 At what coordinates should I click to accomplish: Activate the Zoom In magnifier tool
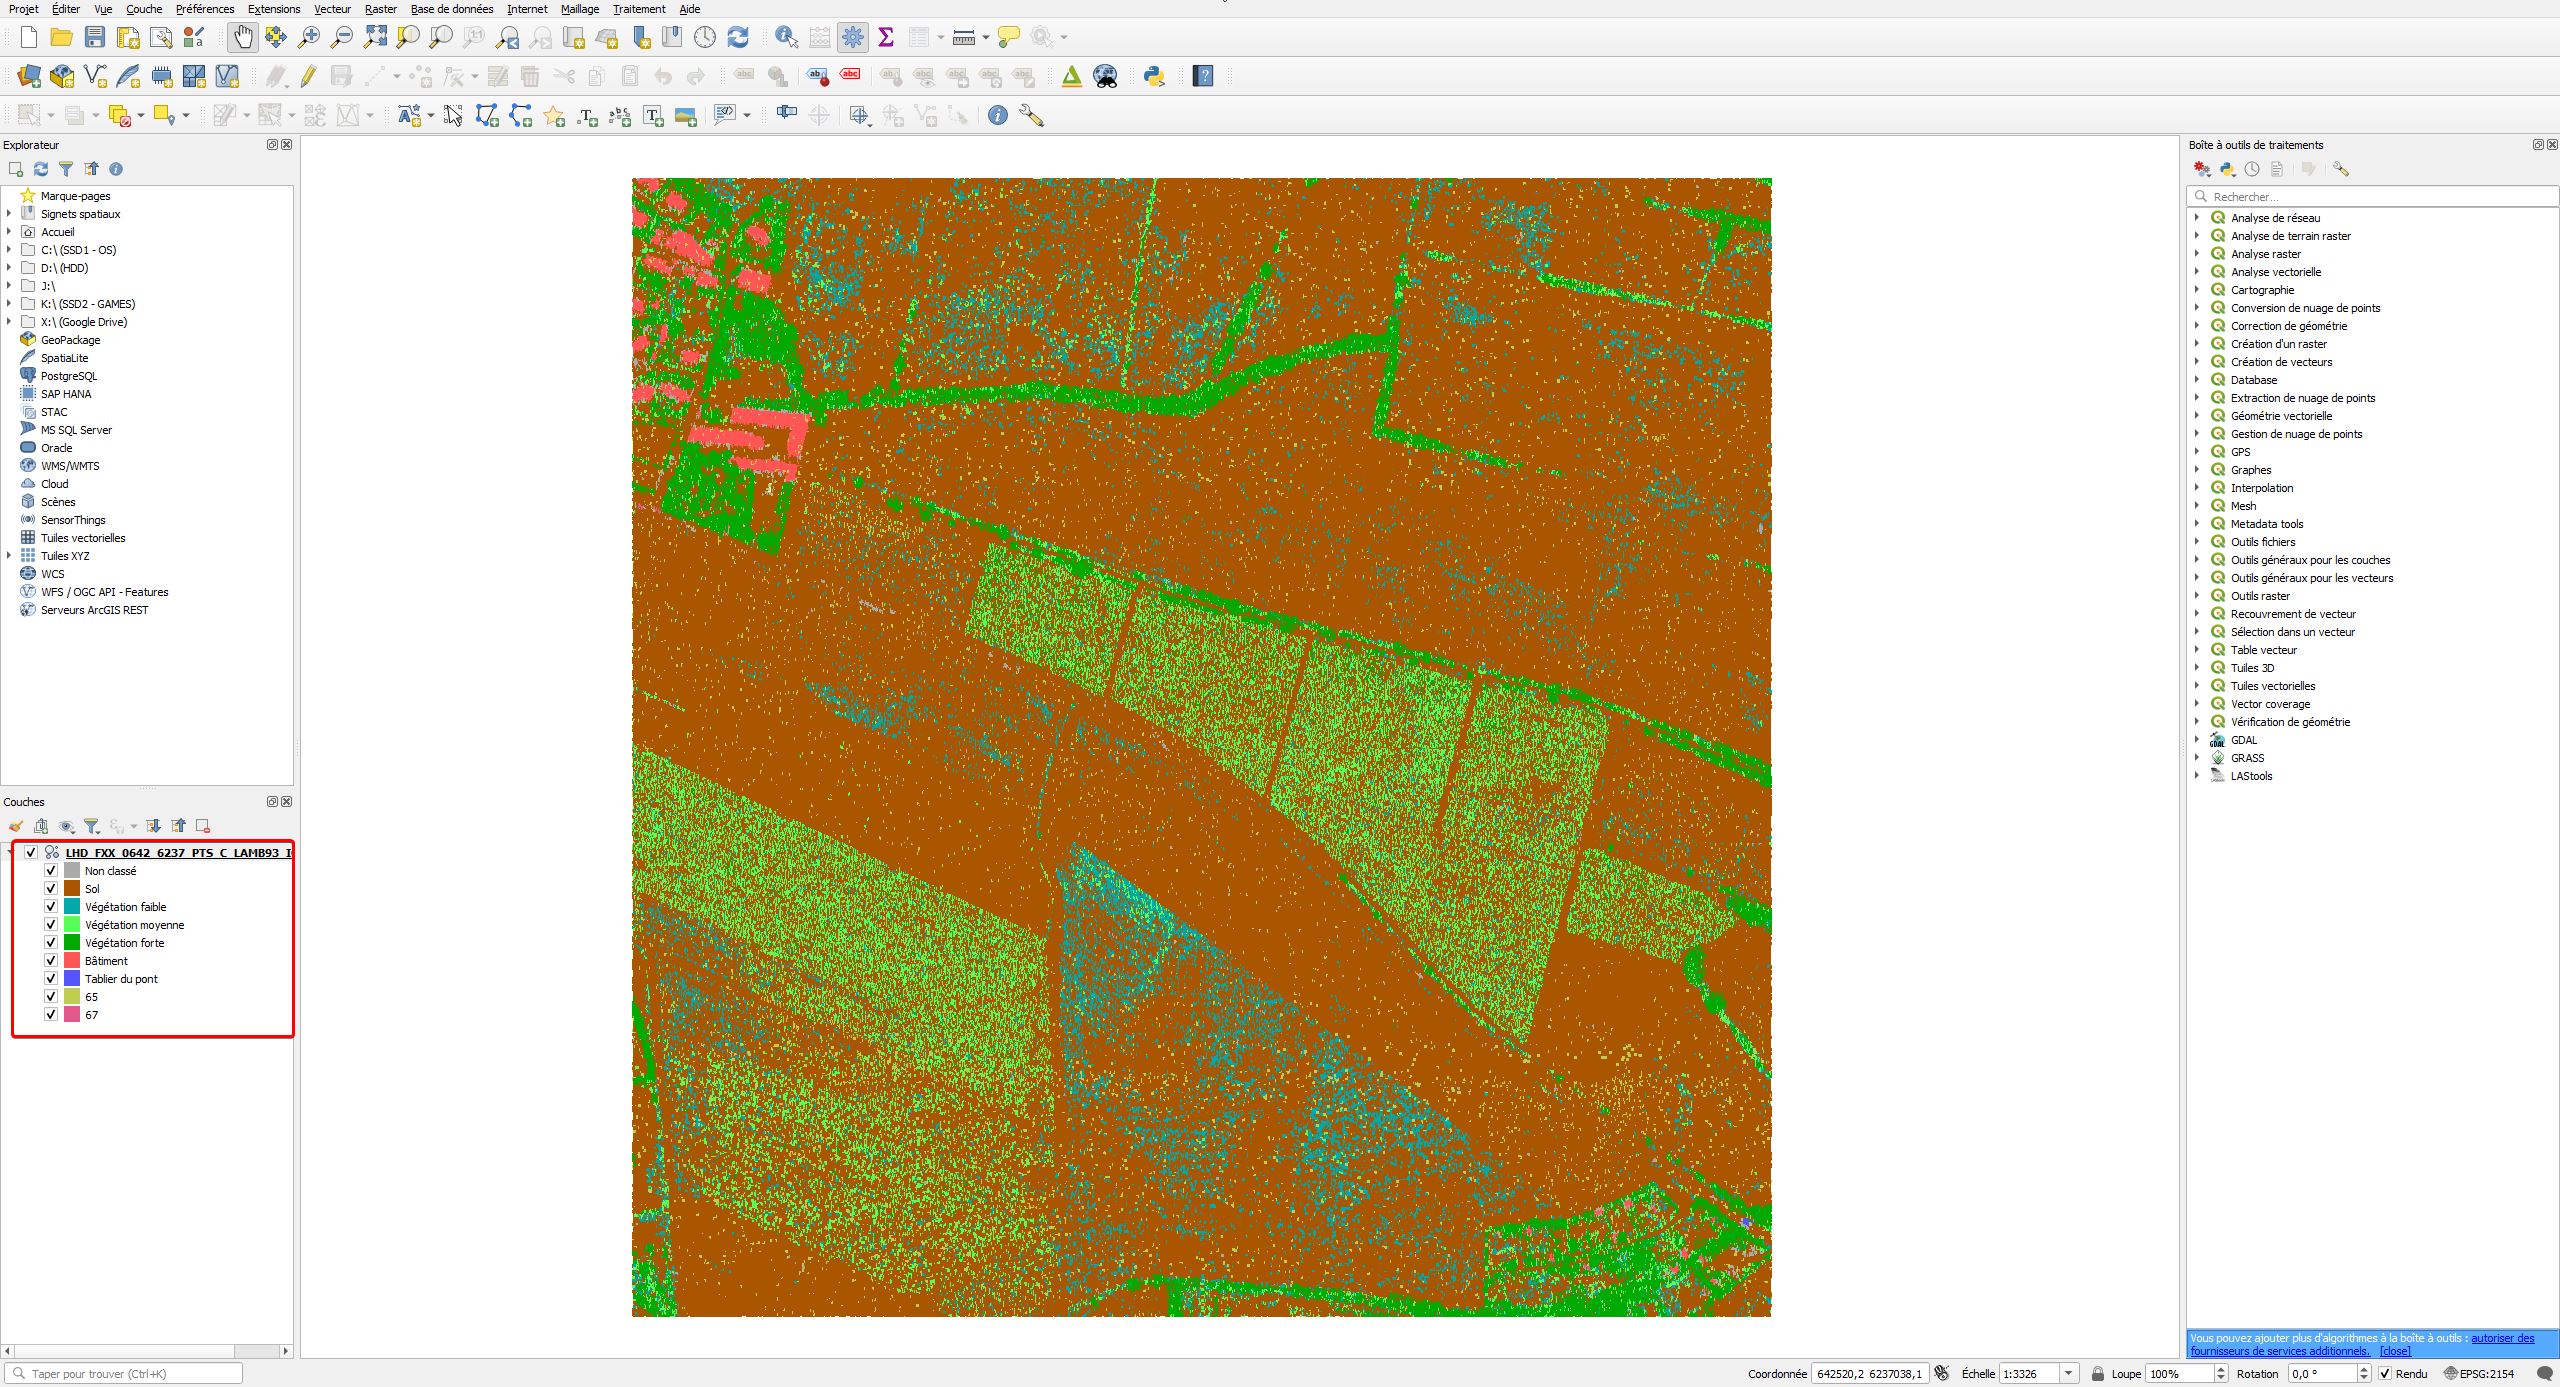click(x=309, y=37)
